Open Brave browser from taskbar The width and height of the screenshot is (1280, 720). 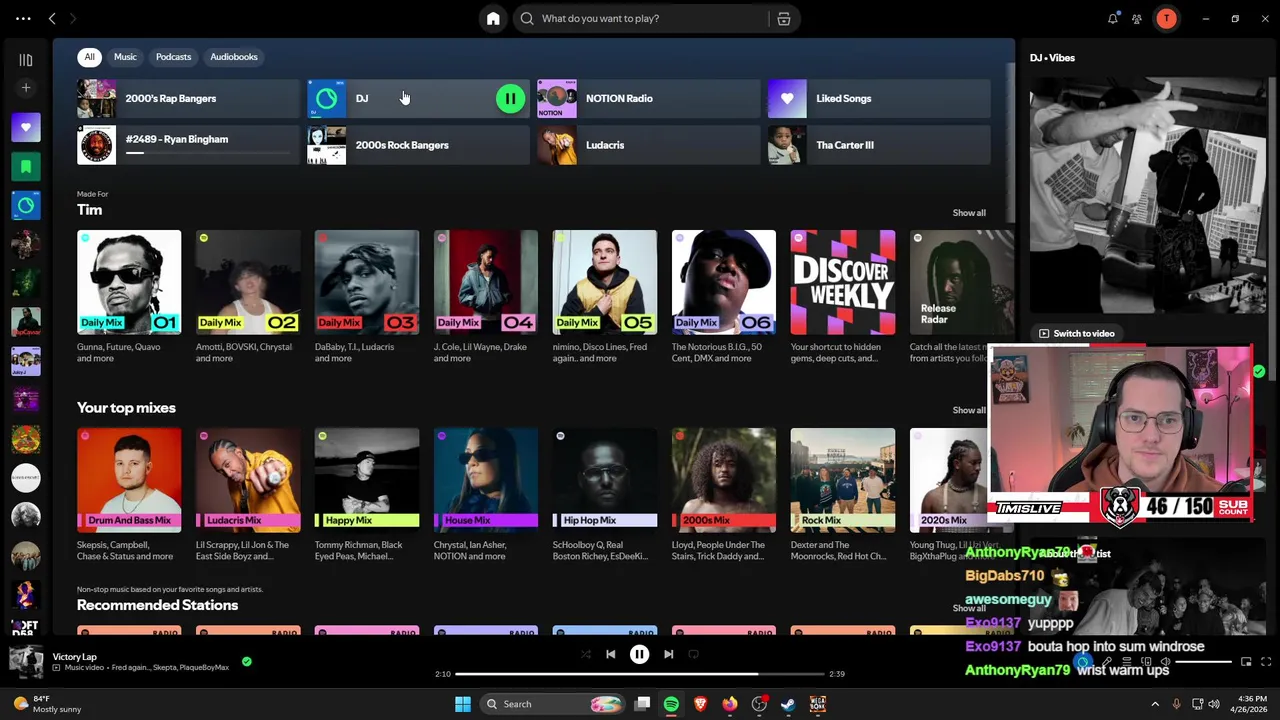701,704
